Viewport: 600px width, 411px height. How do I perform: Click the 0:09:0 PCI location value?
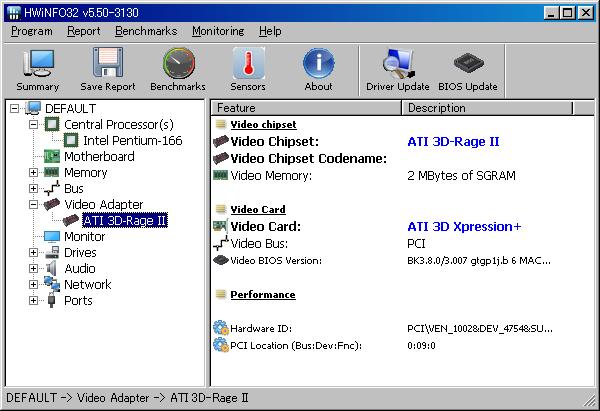(x=421, y=346)
